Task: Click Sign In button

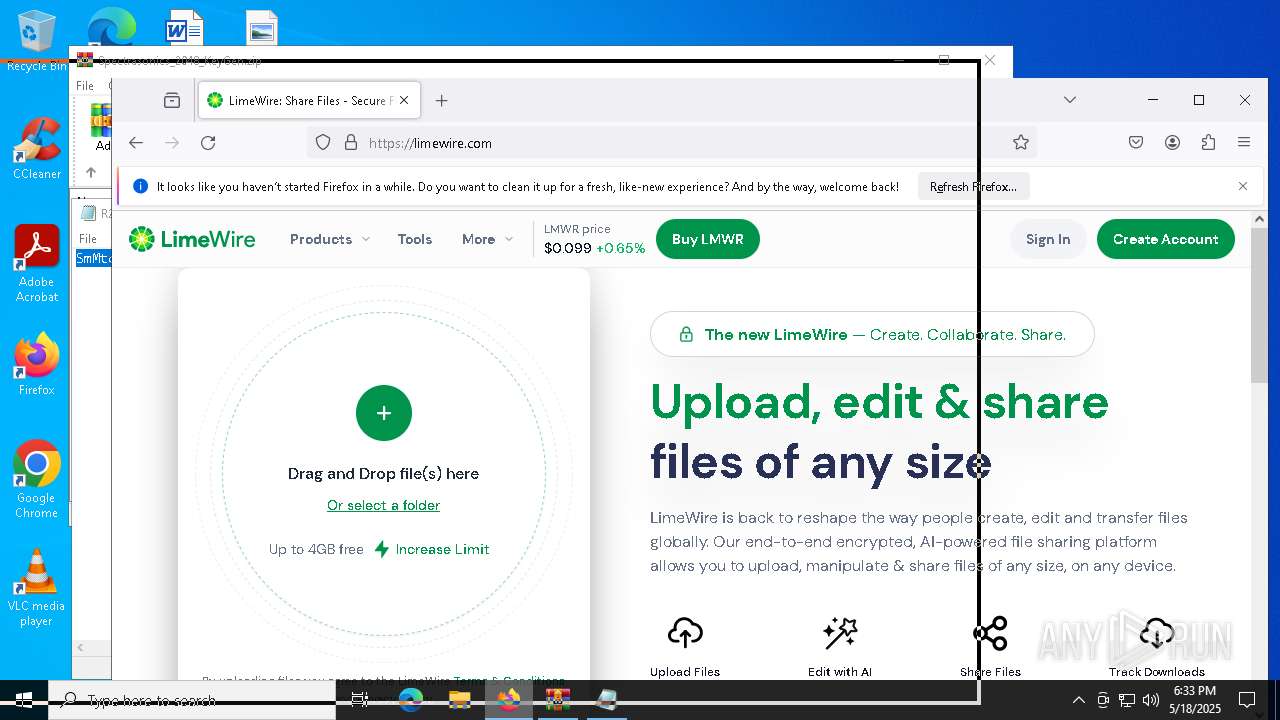Action: [1048, 239]
